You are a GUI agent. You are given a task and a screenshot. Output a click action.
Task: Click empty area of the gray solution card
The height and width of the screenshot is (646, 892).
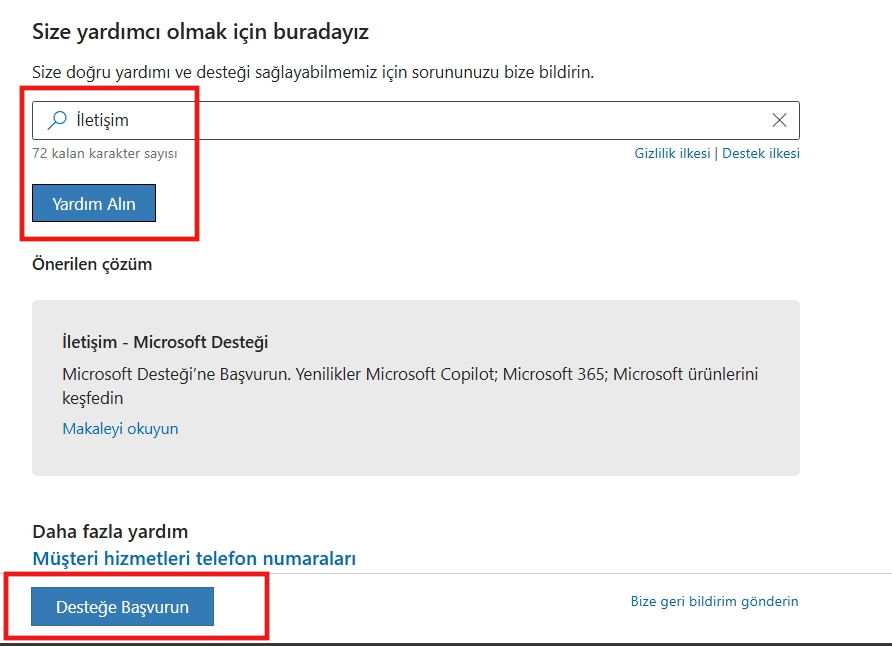512,444
